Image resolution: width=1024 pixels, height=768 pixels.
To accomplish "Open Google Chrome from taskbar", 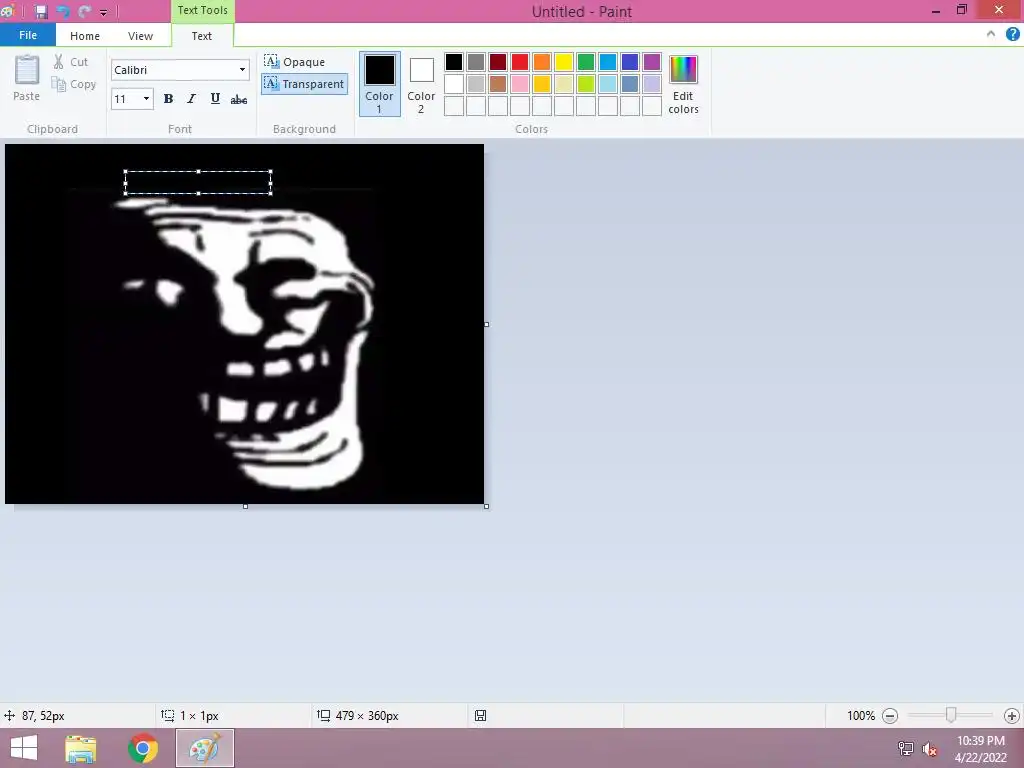I will (x=143, y=748).
